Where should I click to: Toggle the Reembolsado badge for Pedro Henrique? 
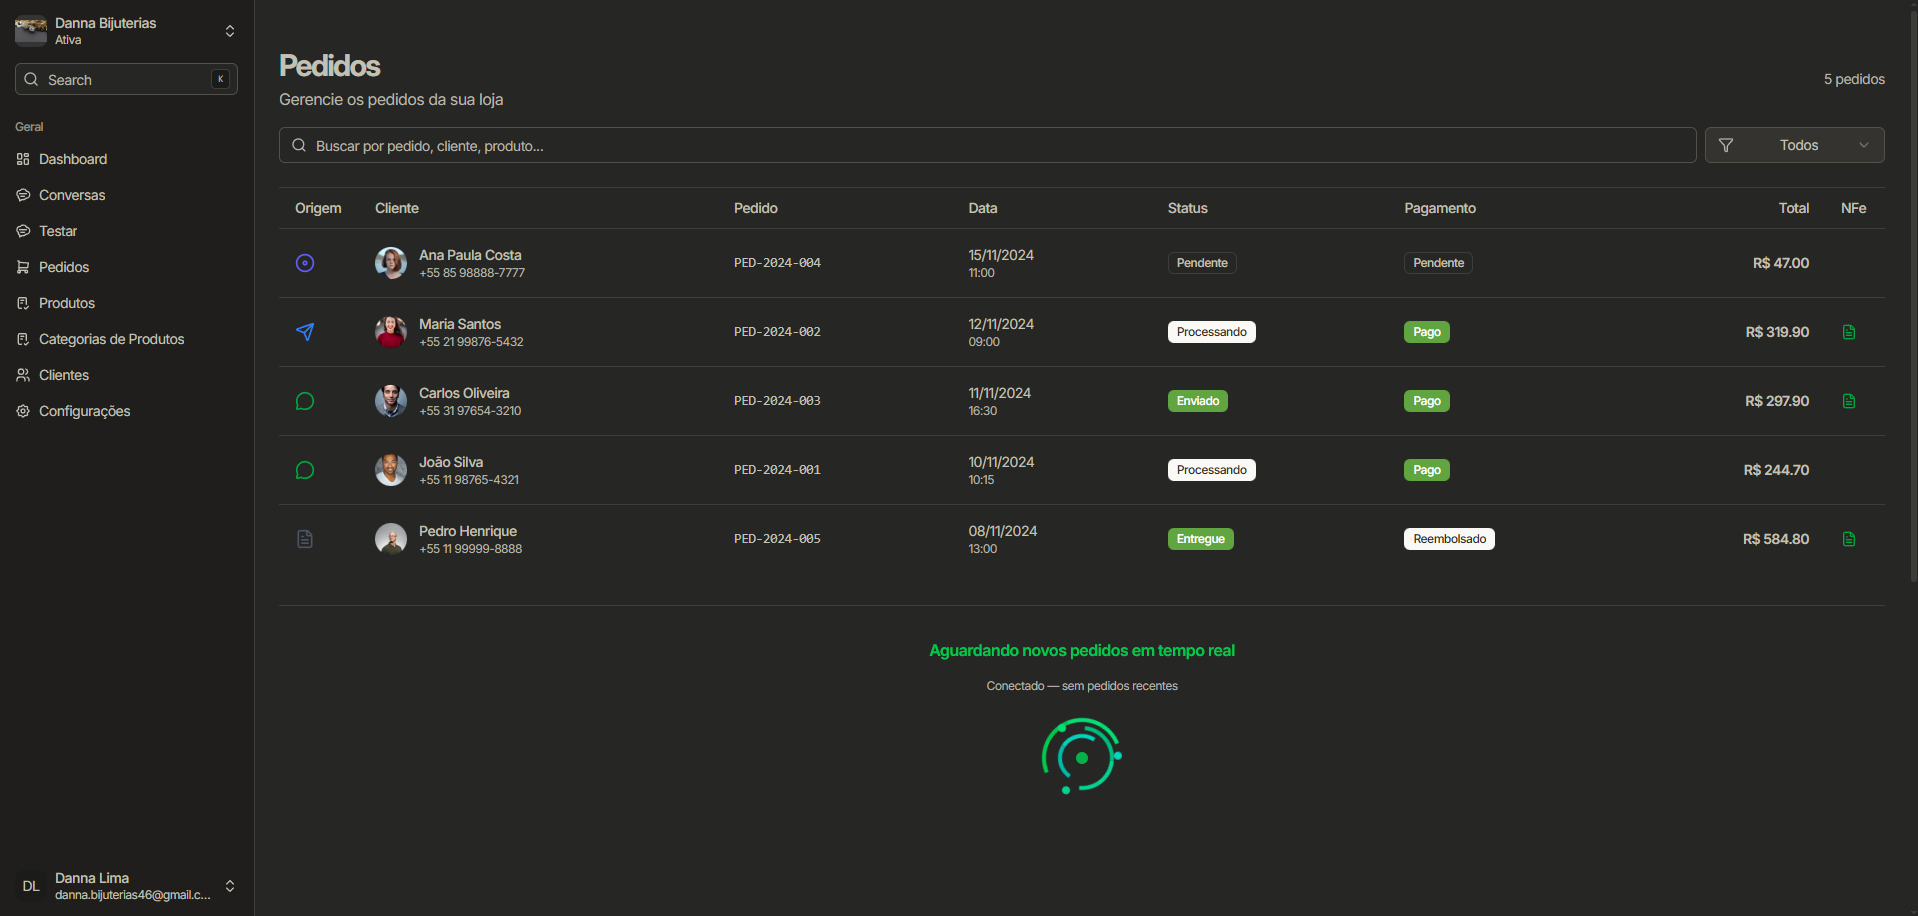point(1449,539)
